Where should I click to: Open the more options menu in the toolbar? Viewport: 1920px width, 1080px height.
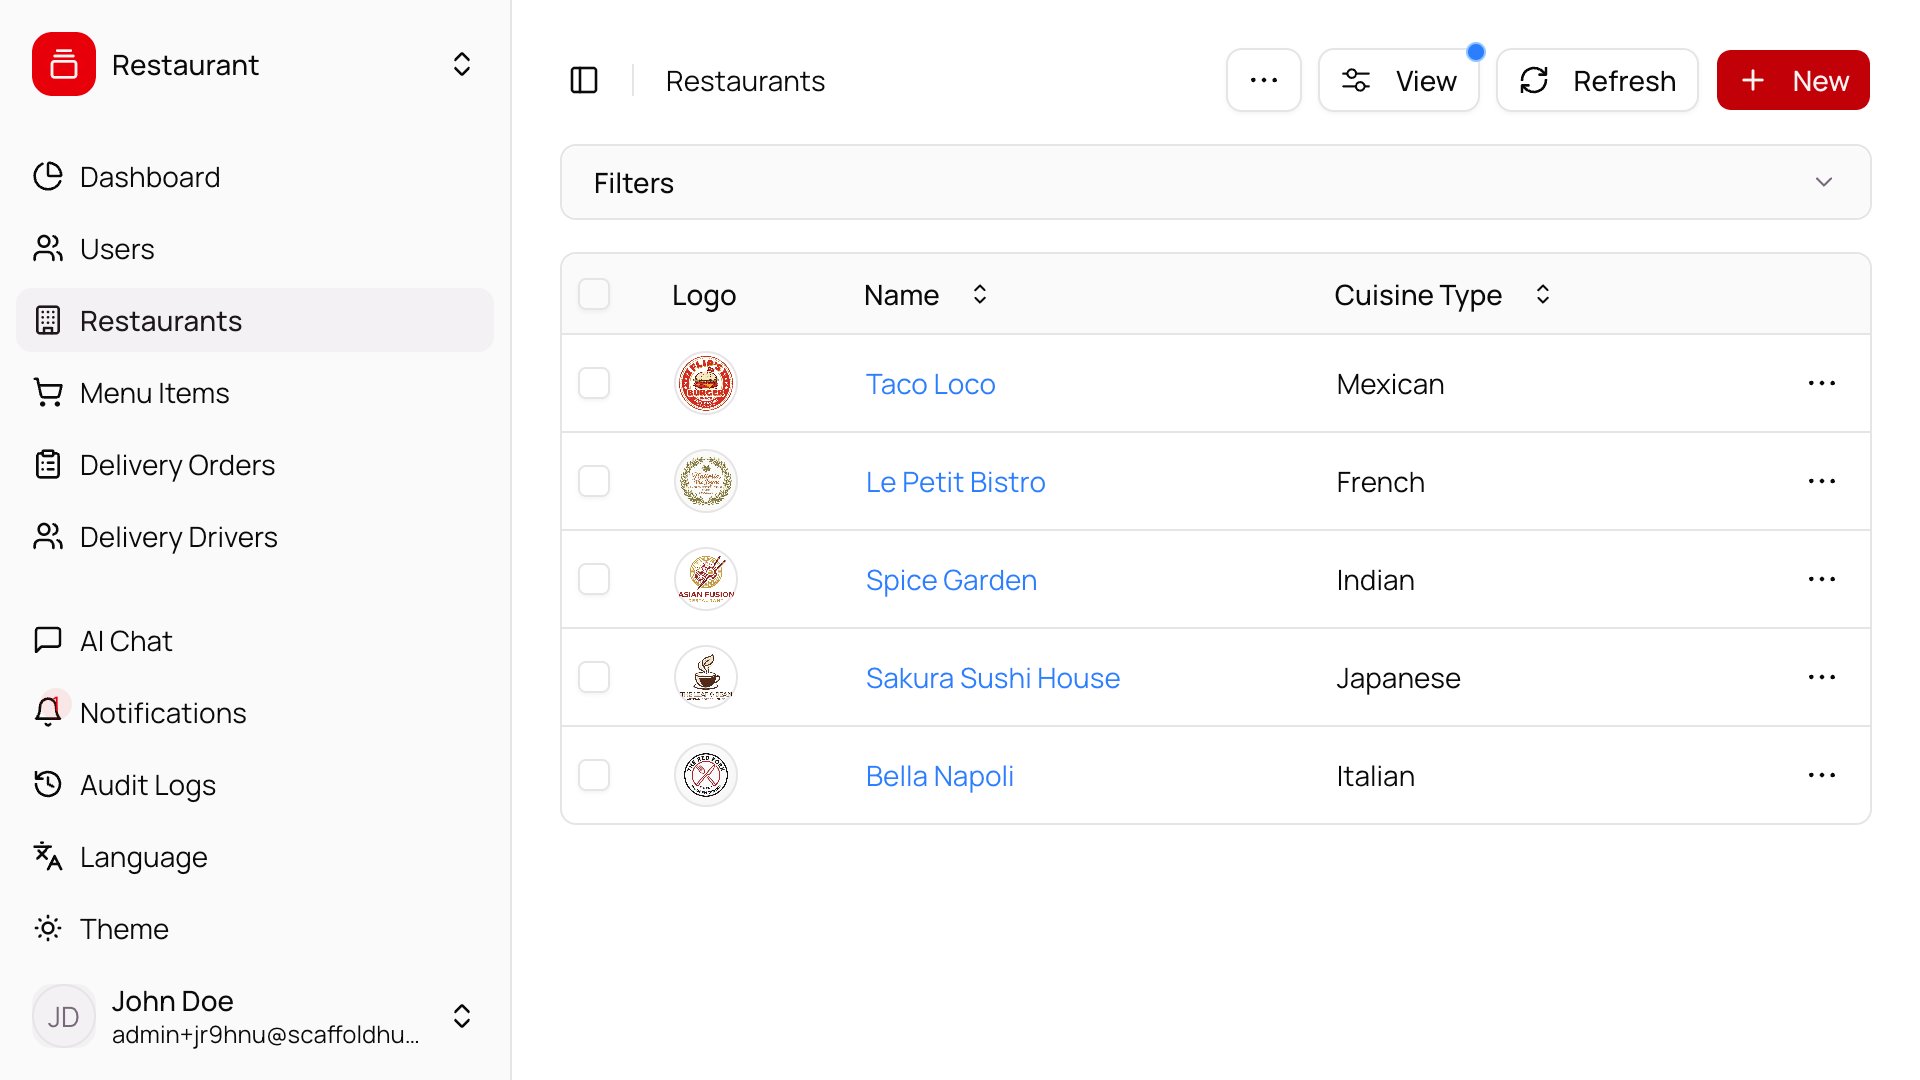pyautogui.click(x=1264, y=80)
